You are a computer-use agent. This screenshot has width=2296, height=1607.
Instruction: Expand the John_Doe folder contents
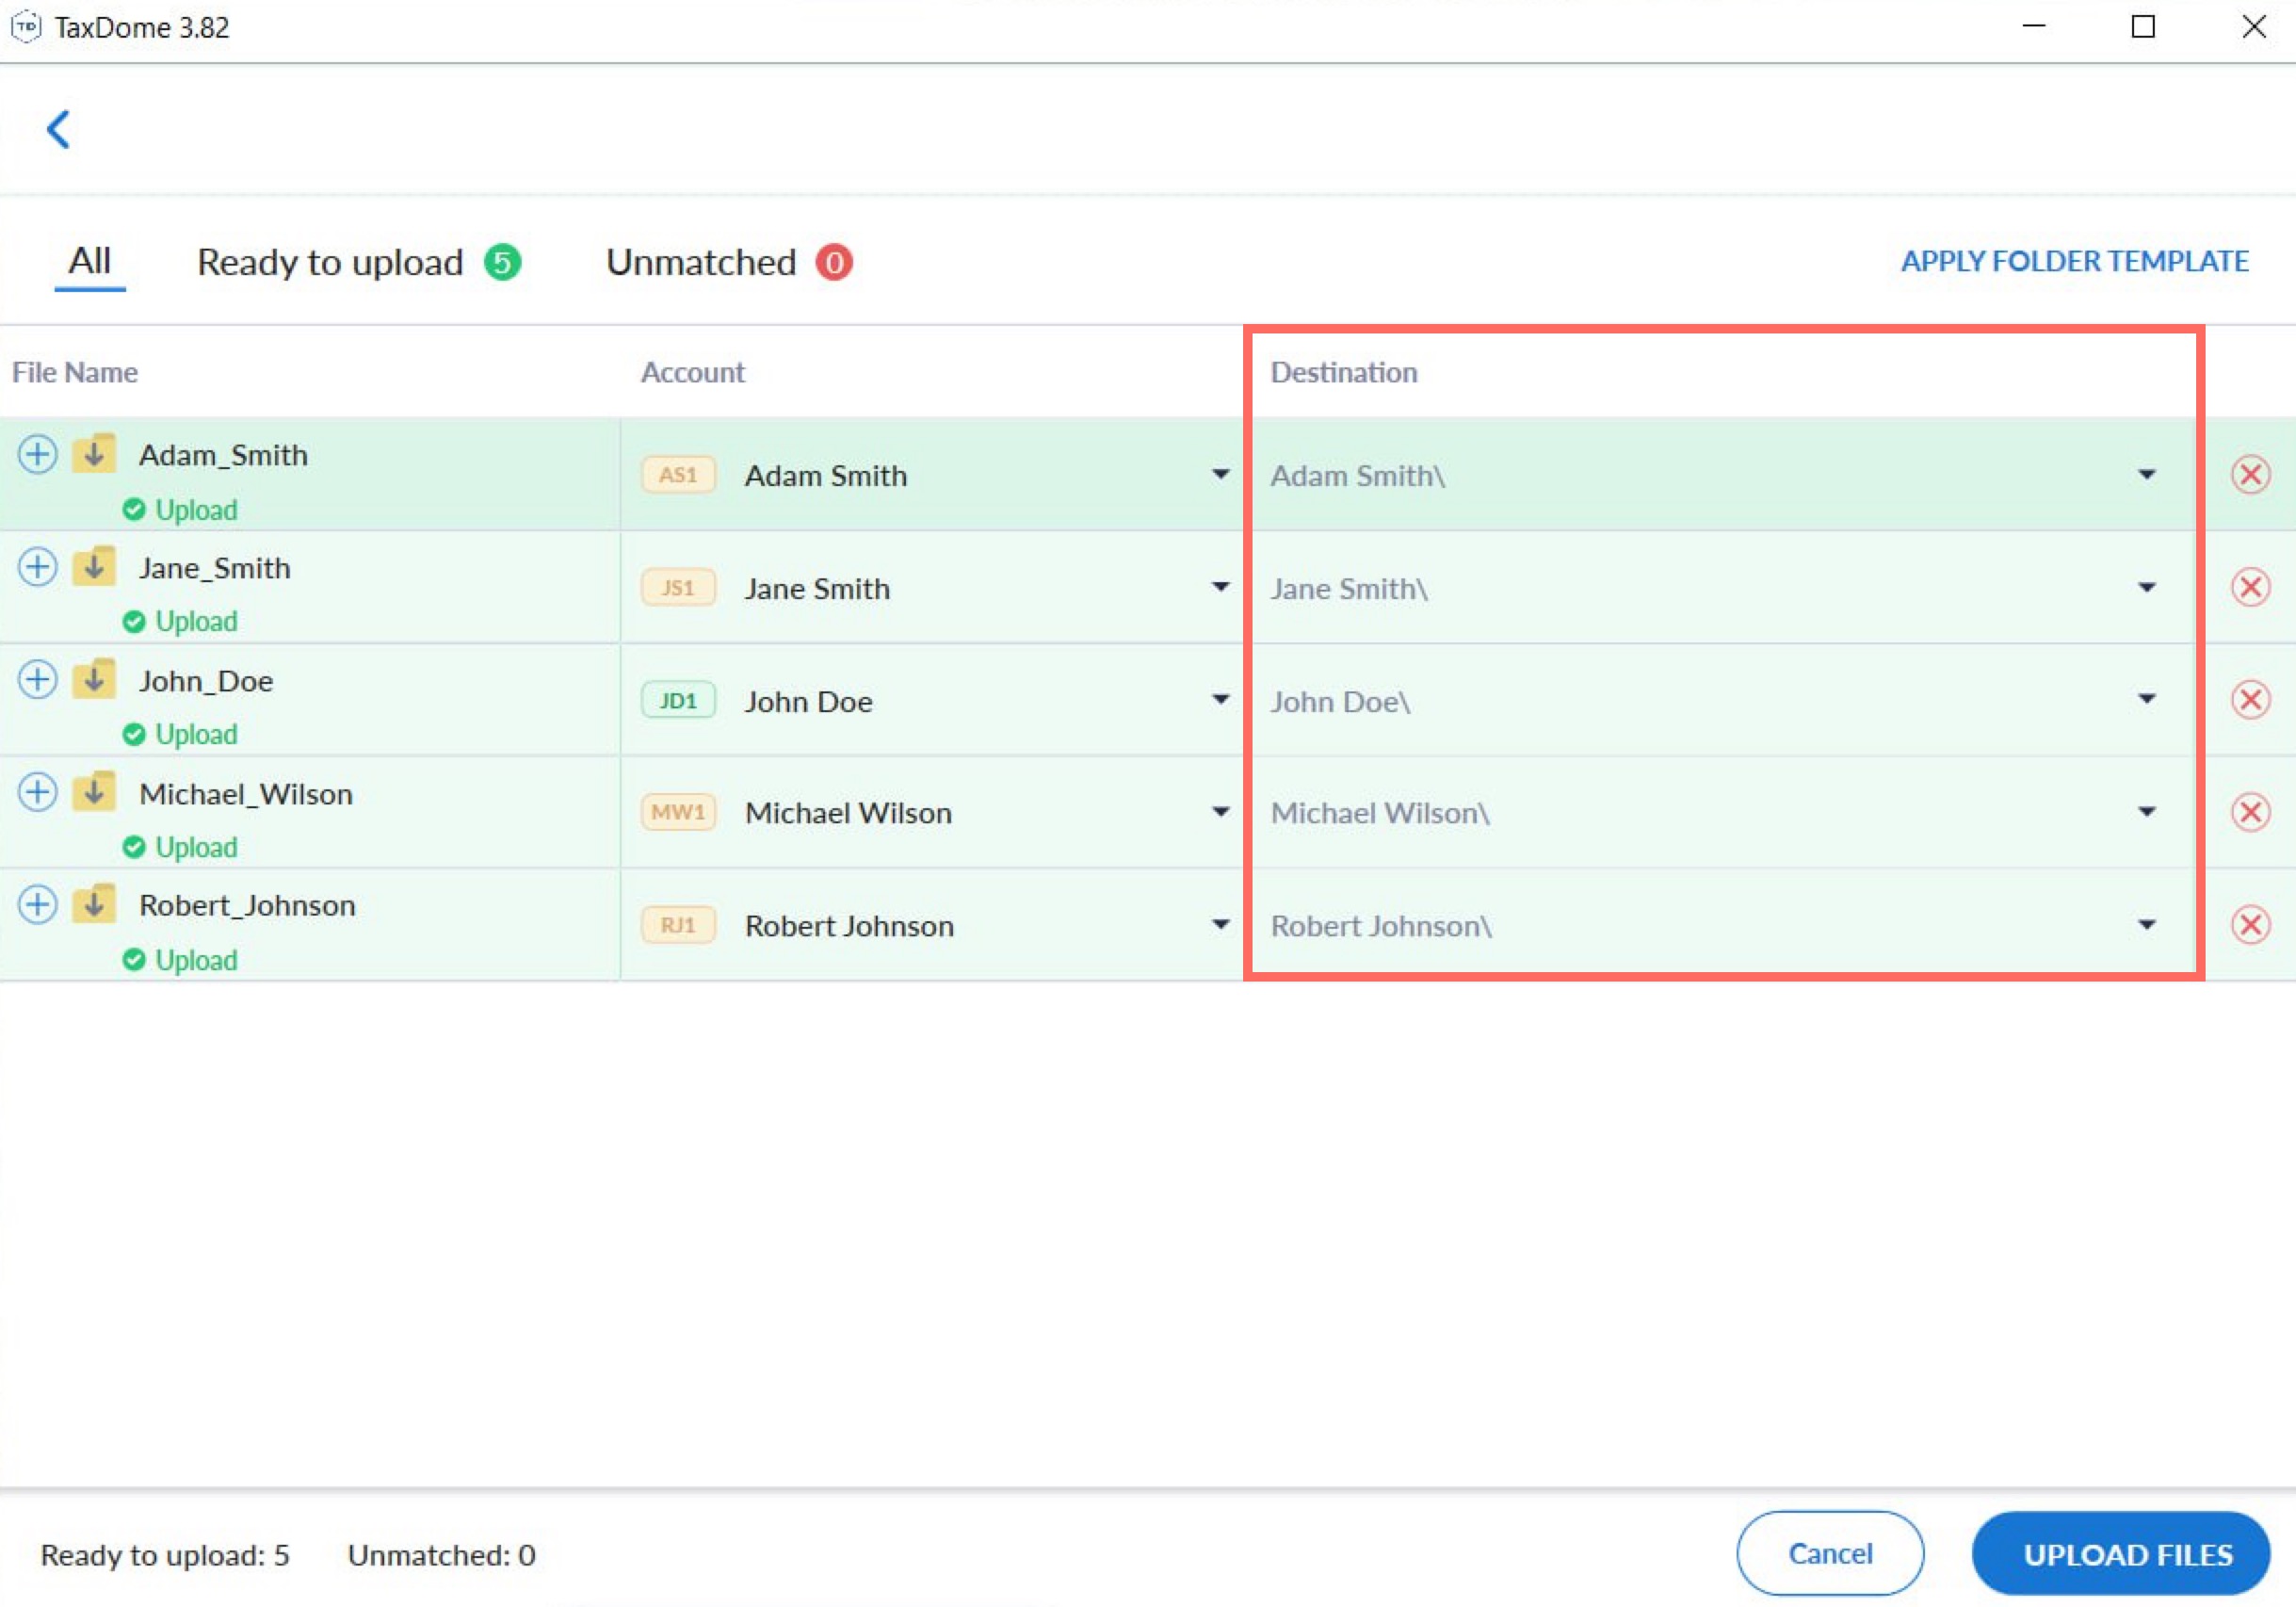coord(37,680)
